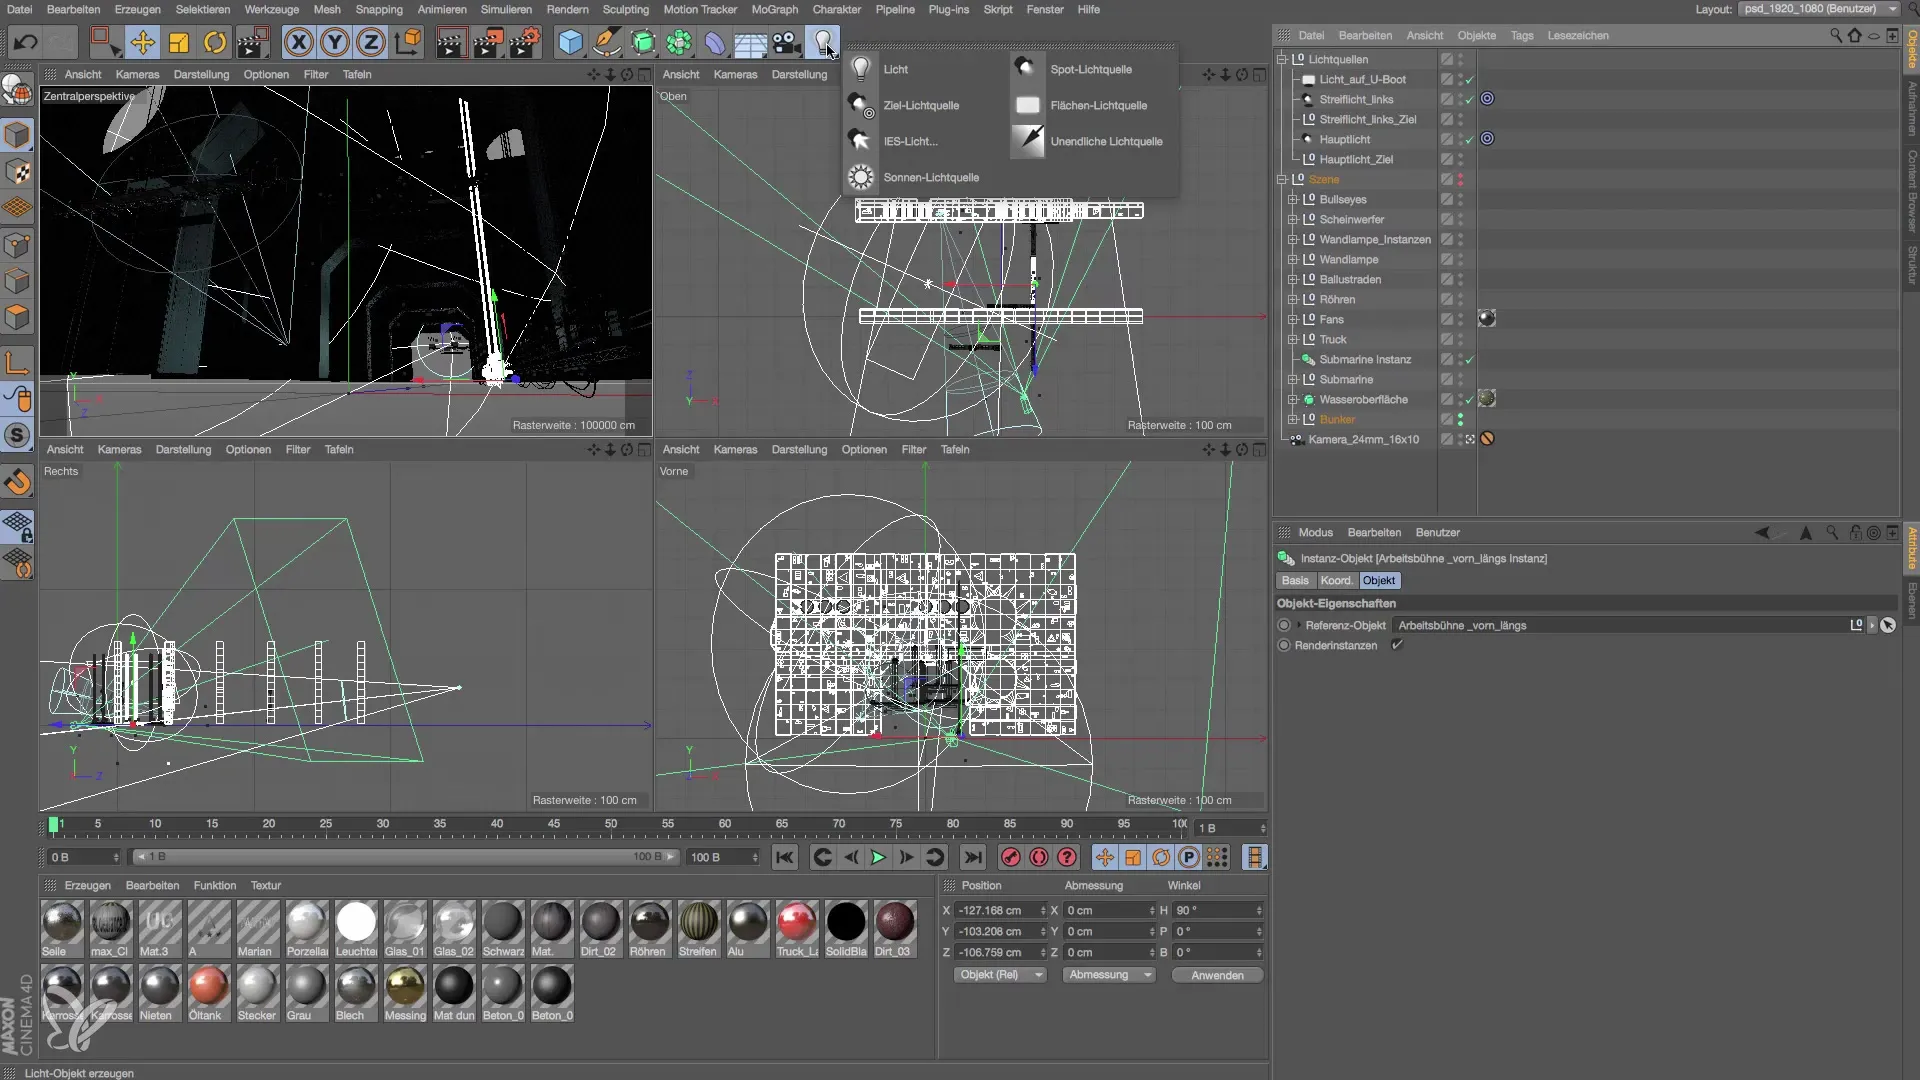The image size is (1920, 1080).
Task: Collapse the Lichtquellen group
Action: (1282, 59)
